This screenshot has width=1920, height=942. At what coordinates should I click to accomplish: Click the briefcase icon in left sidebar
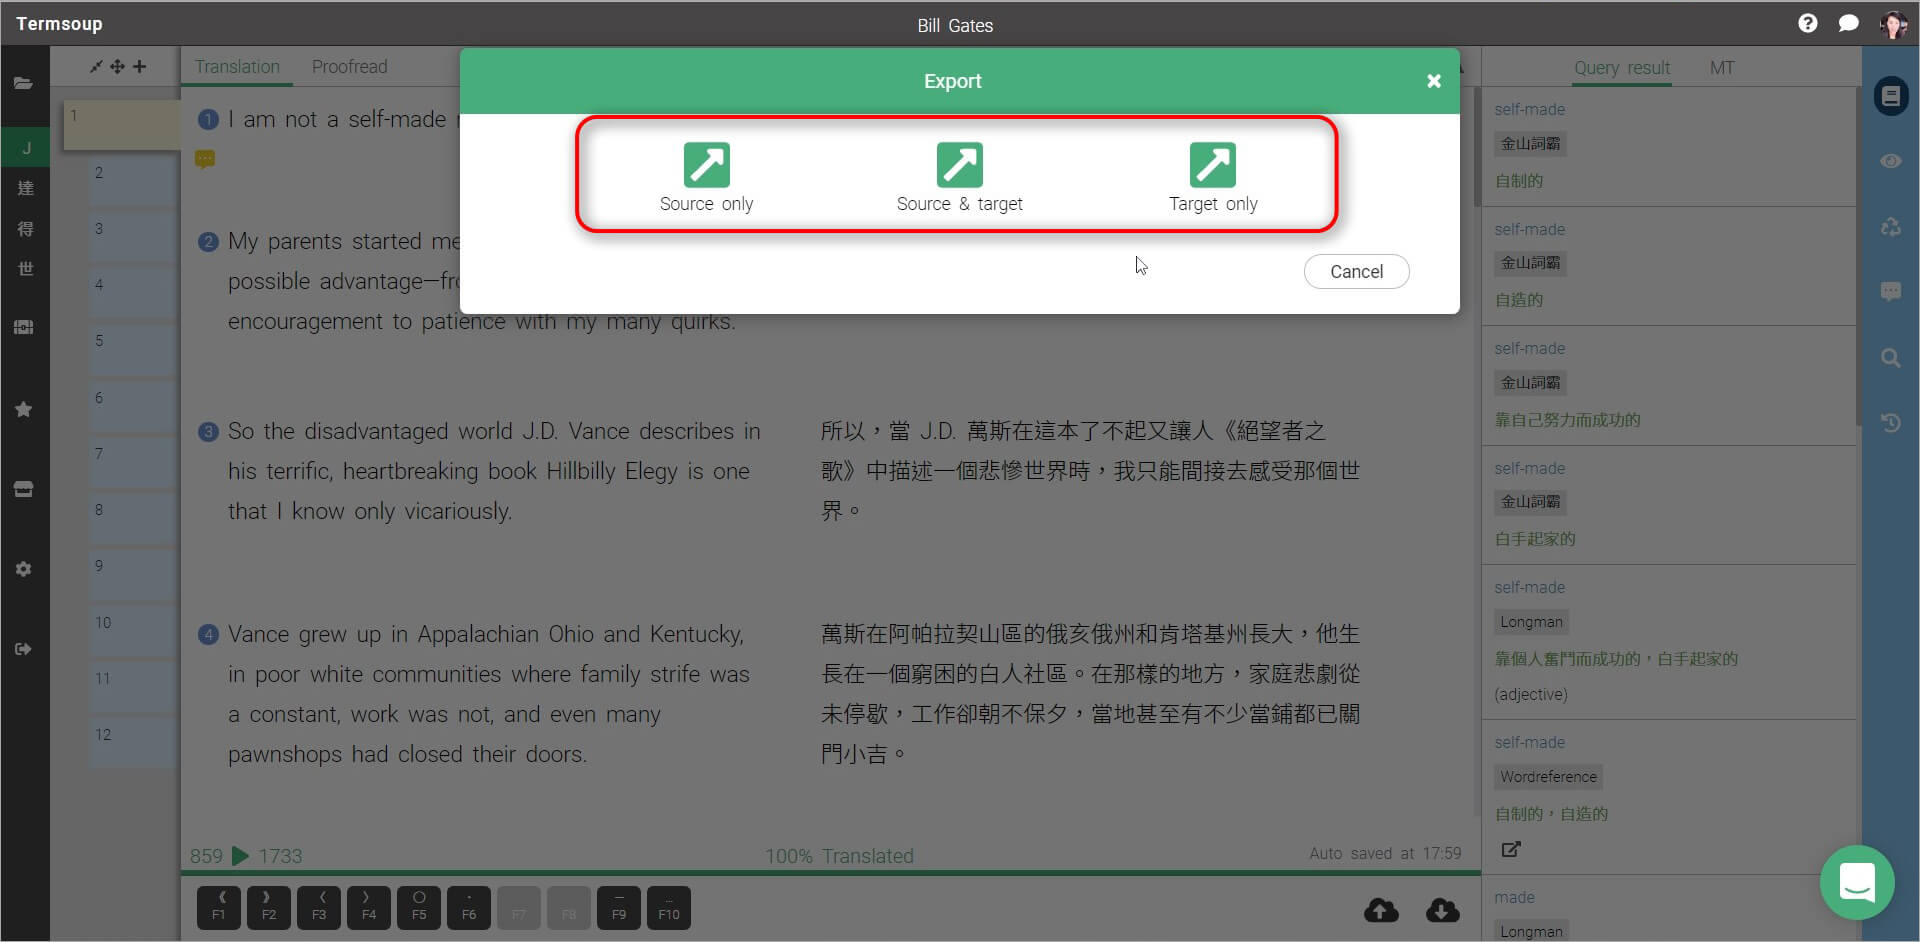[24, 327]
